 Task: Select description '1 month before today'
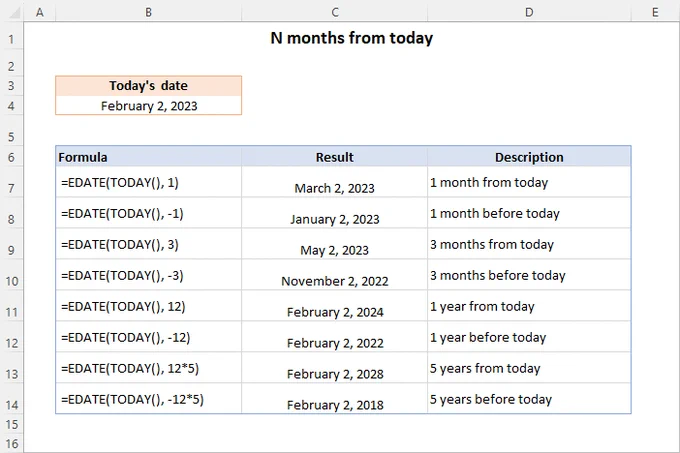529,213
